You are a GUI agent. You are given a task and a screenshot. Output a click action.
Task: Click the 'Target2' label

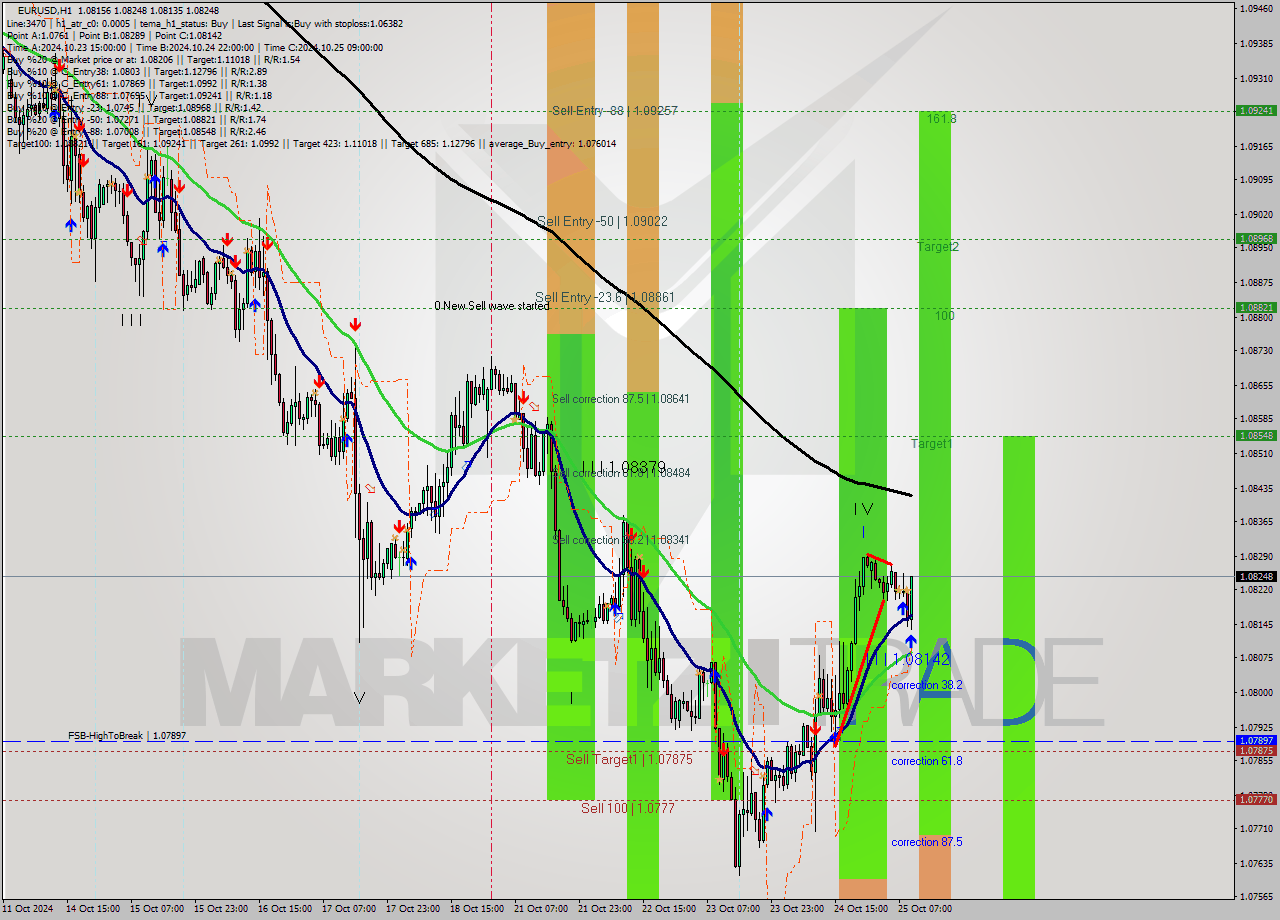coord(938,246)
